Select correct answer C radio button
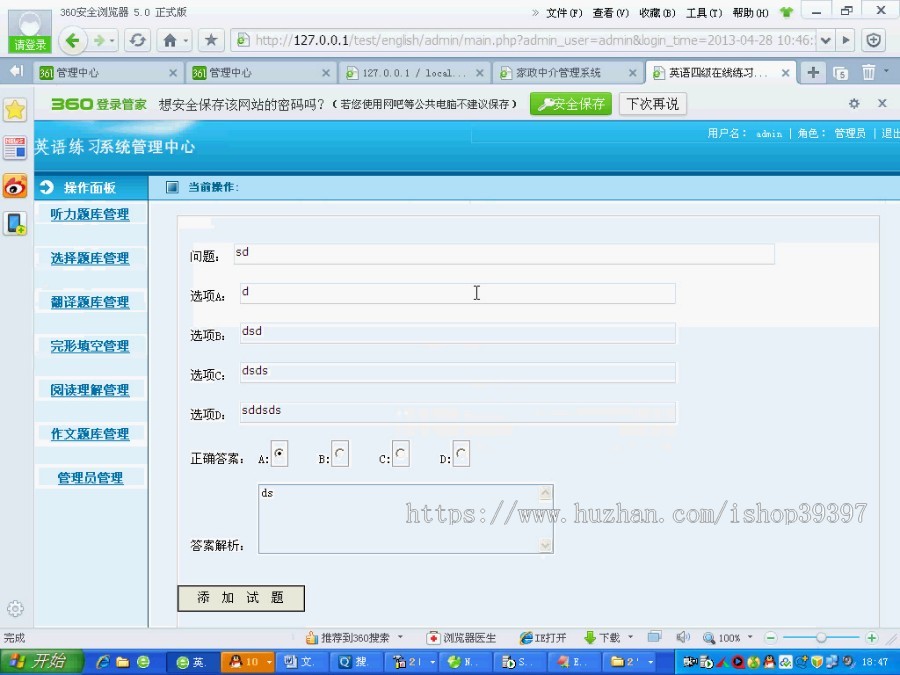 click(x=401, y=453)
